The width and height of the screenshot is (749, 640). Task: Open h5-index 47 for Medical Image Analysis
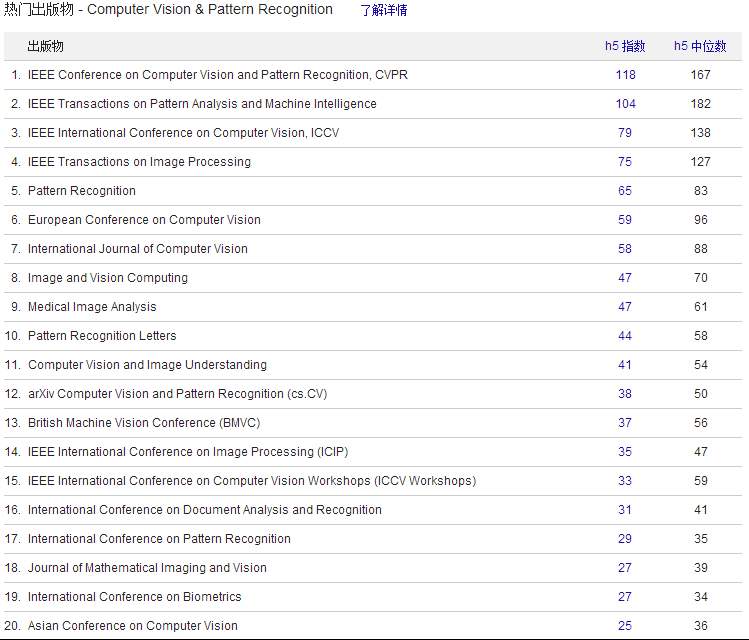pyautogui.click(x=625, y=307)
